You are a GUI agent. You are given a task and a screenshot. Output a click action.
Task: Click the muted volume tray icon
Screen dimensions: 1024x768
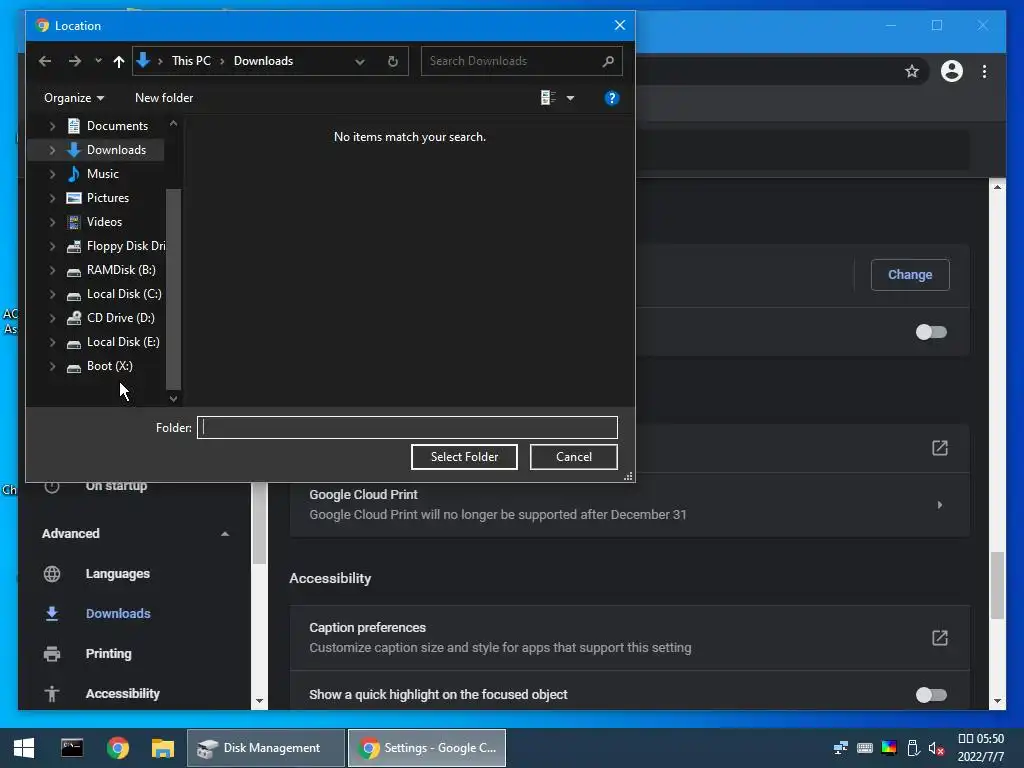pyautogui.click(x=936, y=748)
